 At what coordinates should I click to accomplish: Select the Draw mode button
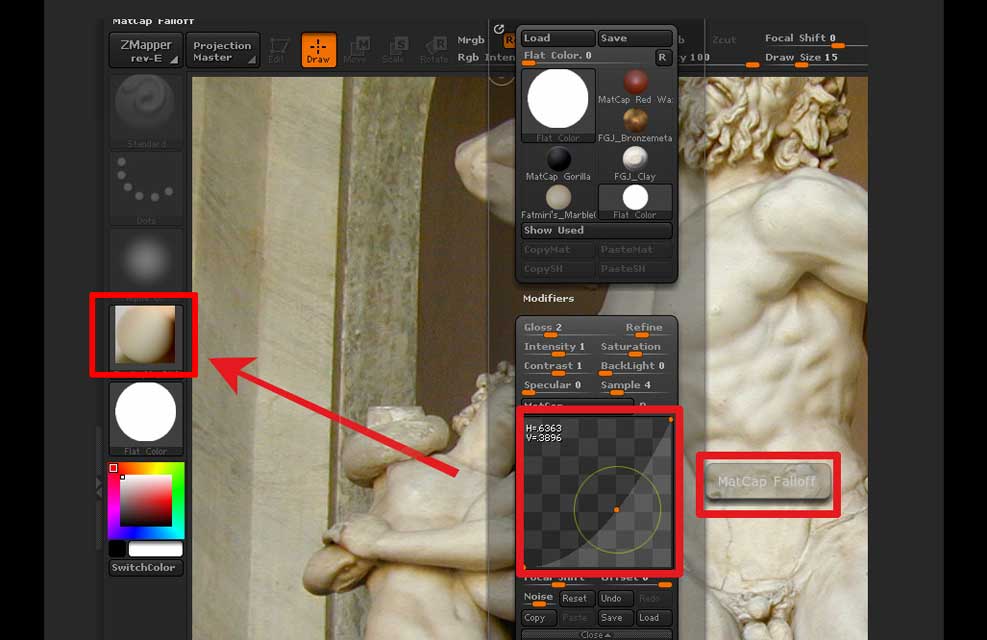click(318, 50)
